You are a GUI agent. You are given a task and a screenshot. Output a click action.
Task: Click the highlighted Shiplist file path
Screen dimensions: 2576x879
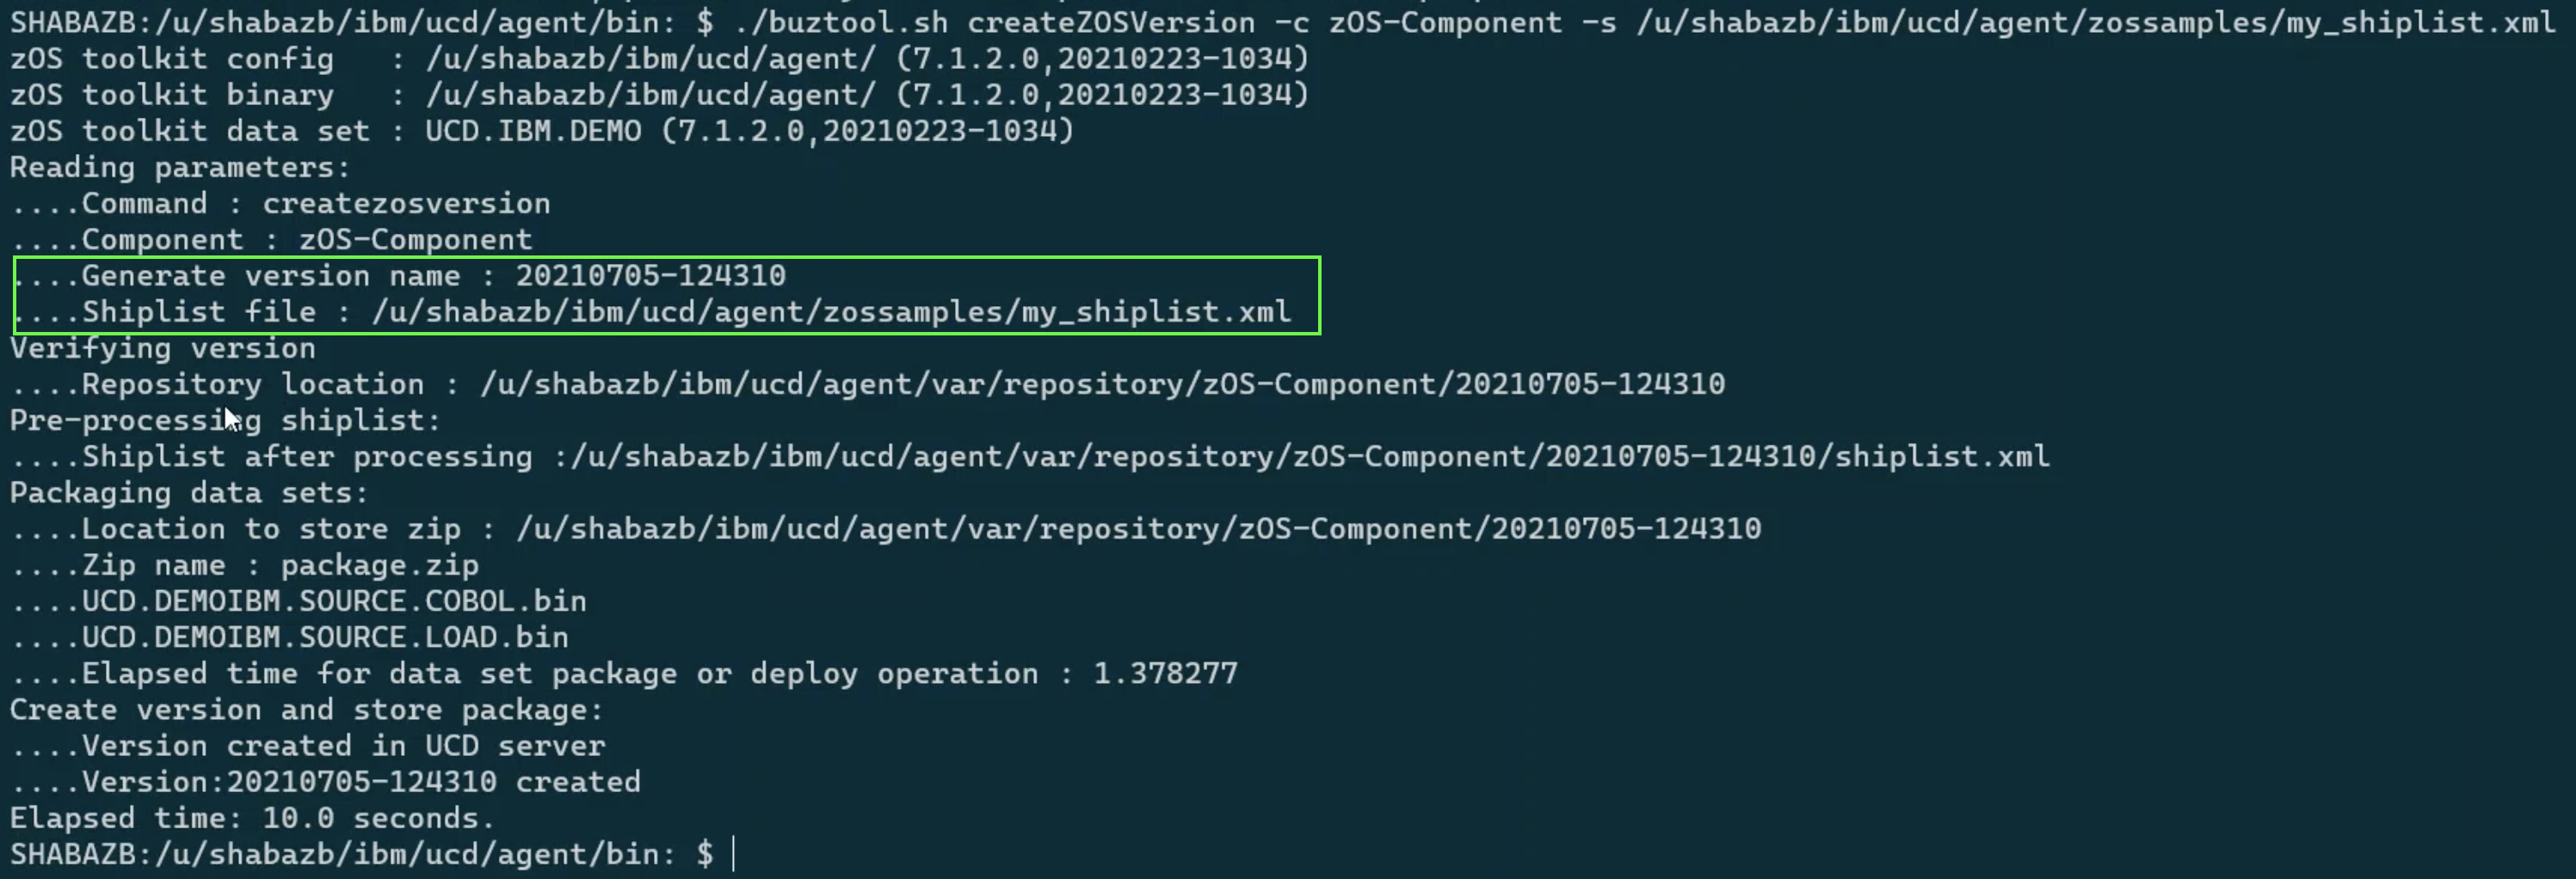(830, 312)
